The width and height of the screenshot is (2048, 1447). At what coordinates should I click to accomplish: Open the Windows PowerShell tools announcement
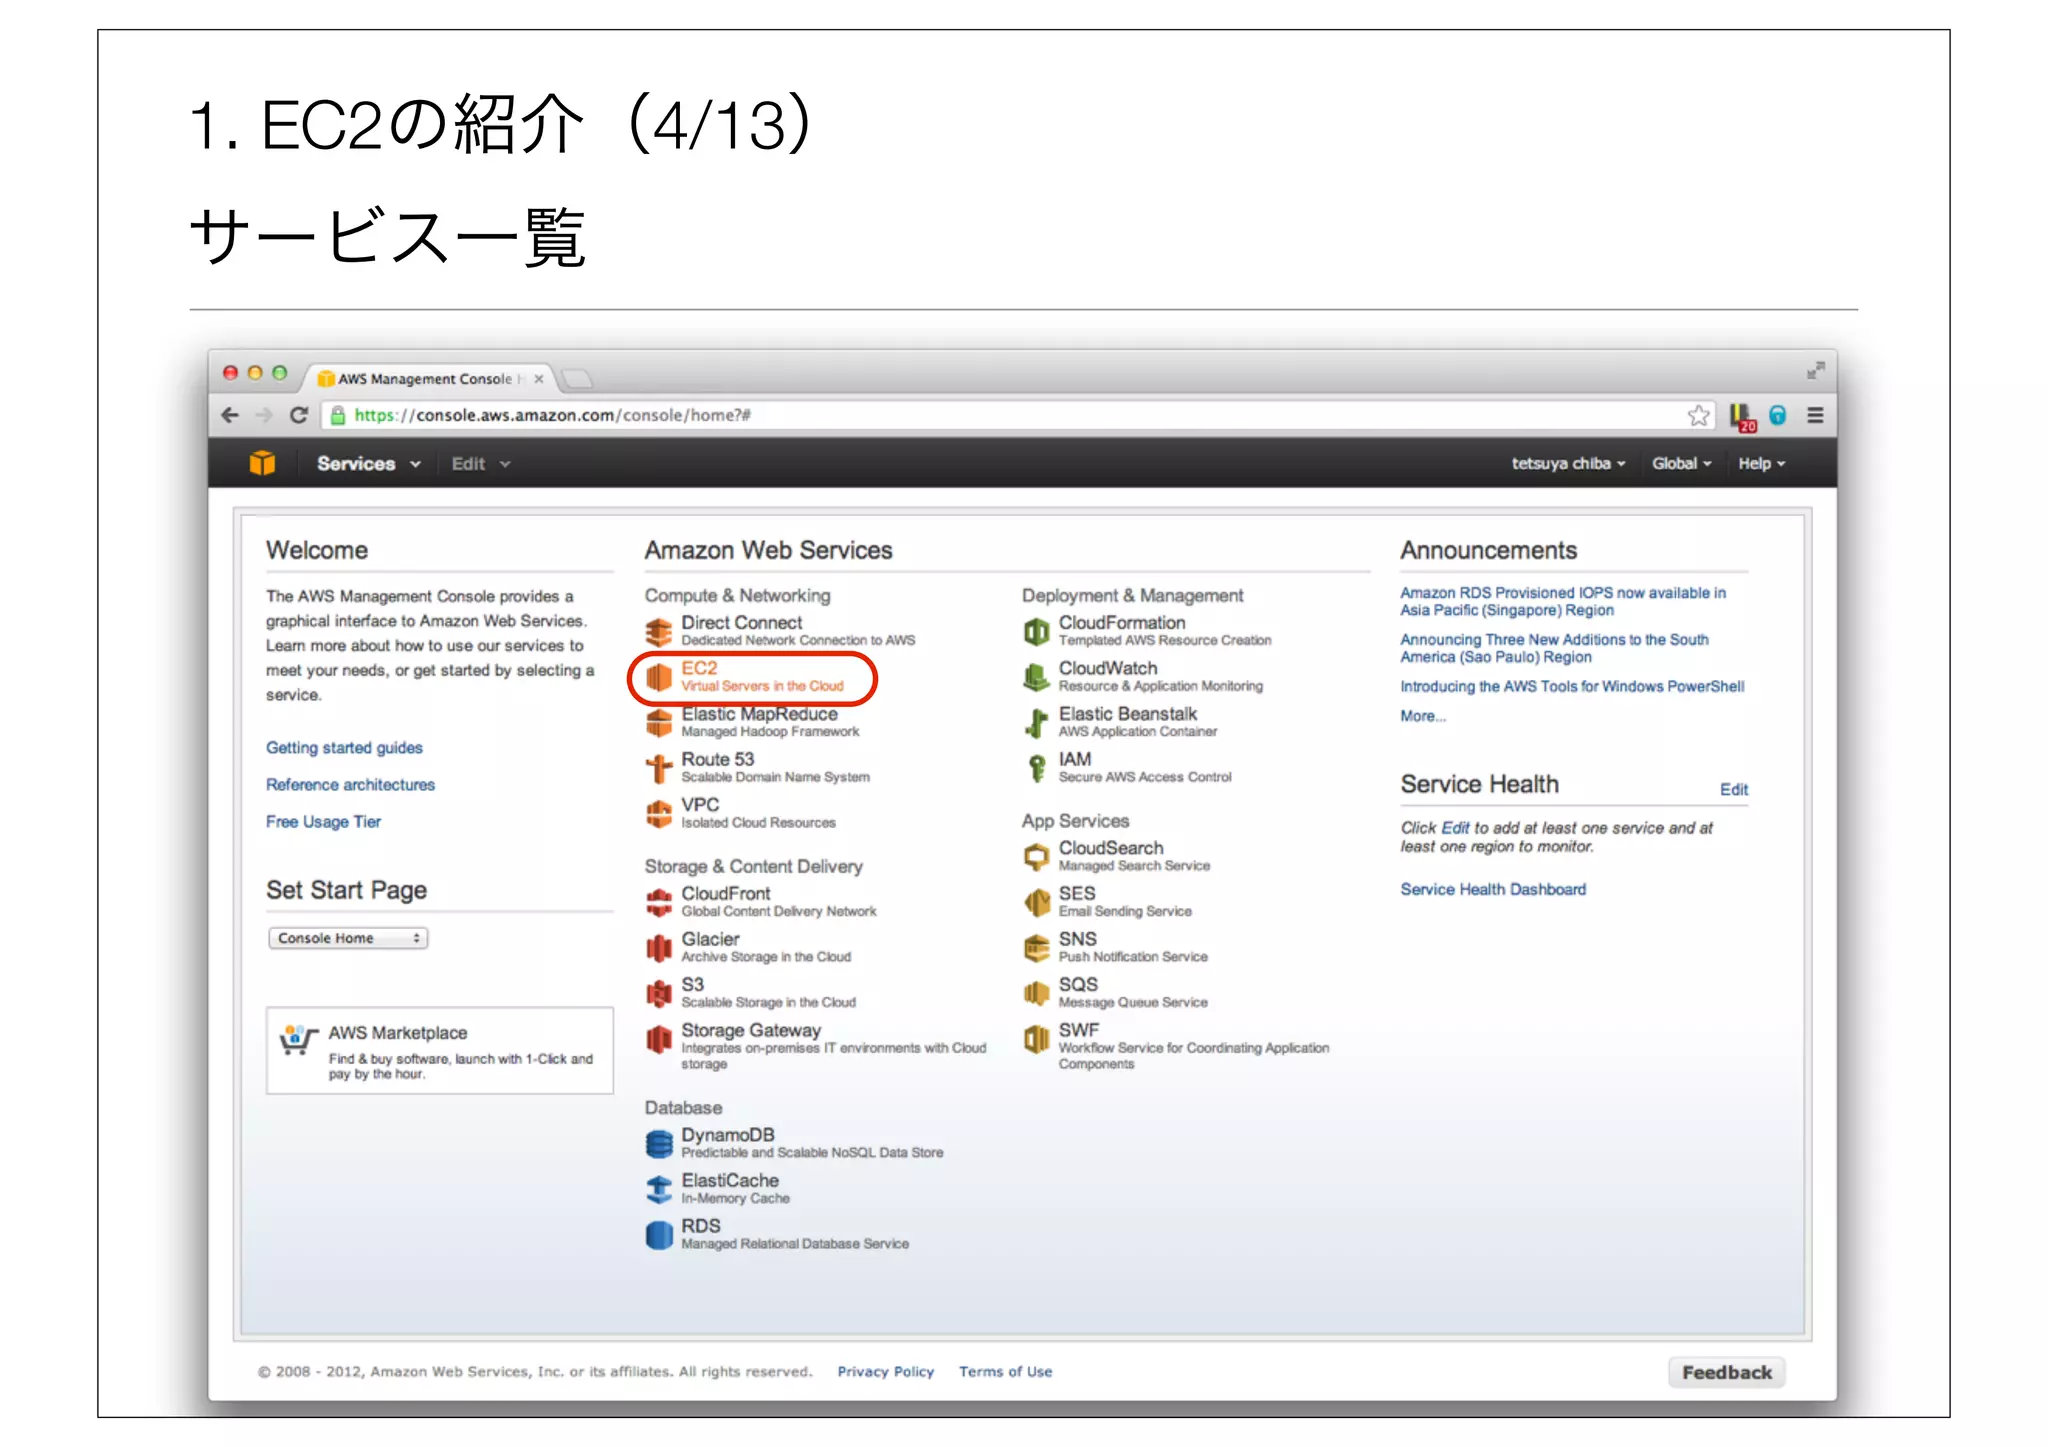click(1572, 687)
